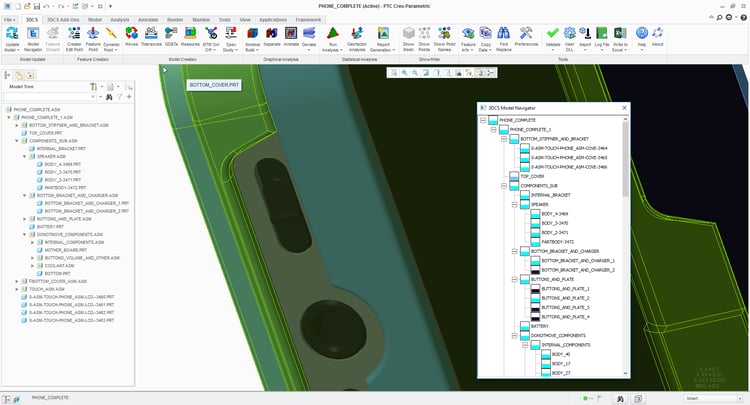Click the search magnifier near title bar
Viewport: 750px width, 405px height.
tap(719, 17)
